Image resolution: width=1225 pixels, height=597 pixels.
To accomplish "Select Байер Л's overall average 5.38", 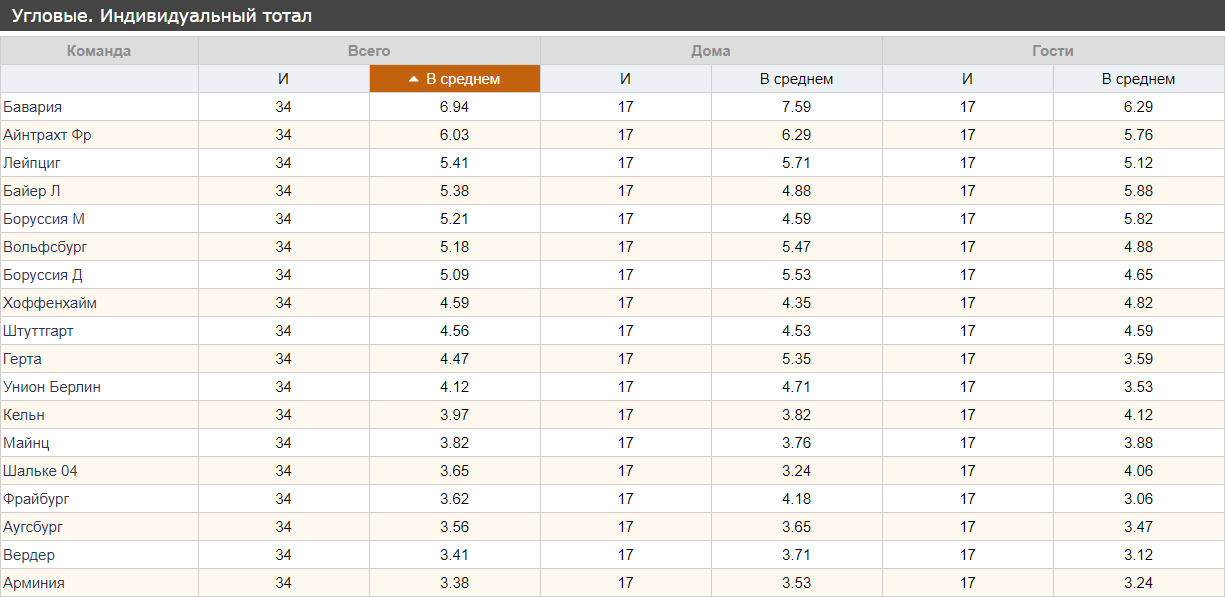I will pos(455,191).
